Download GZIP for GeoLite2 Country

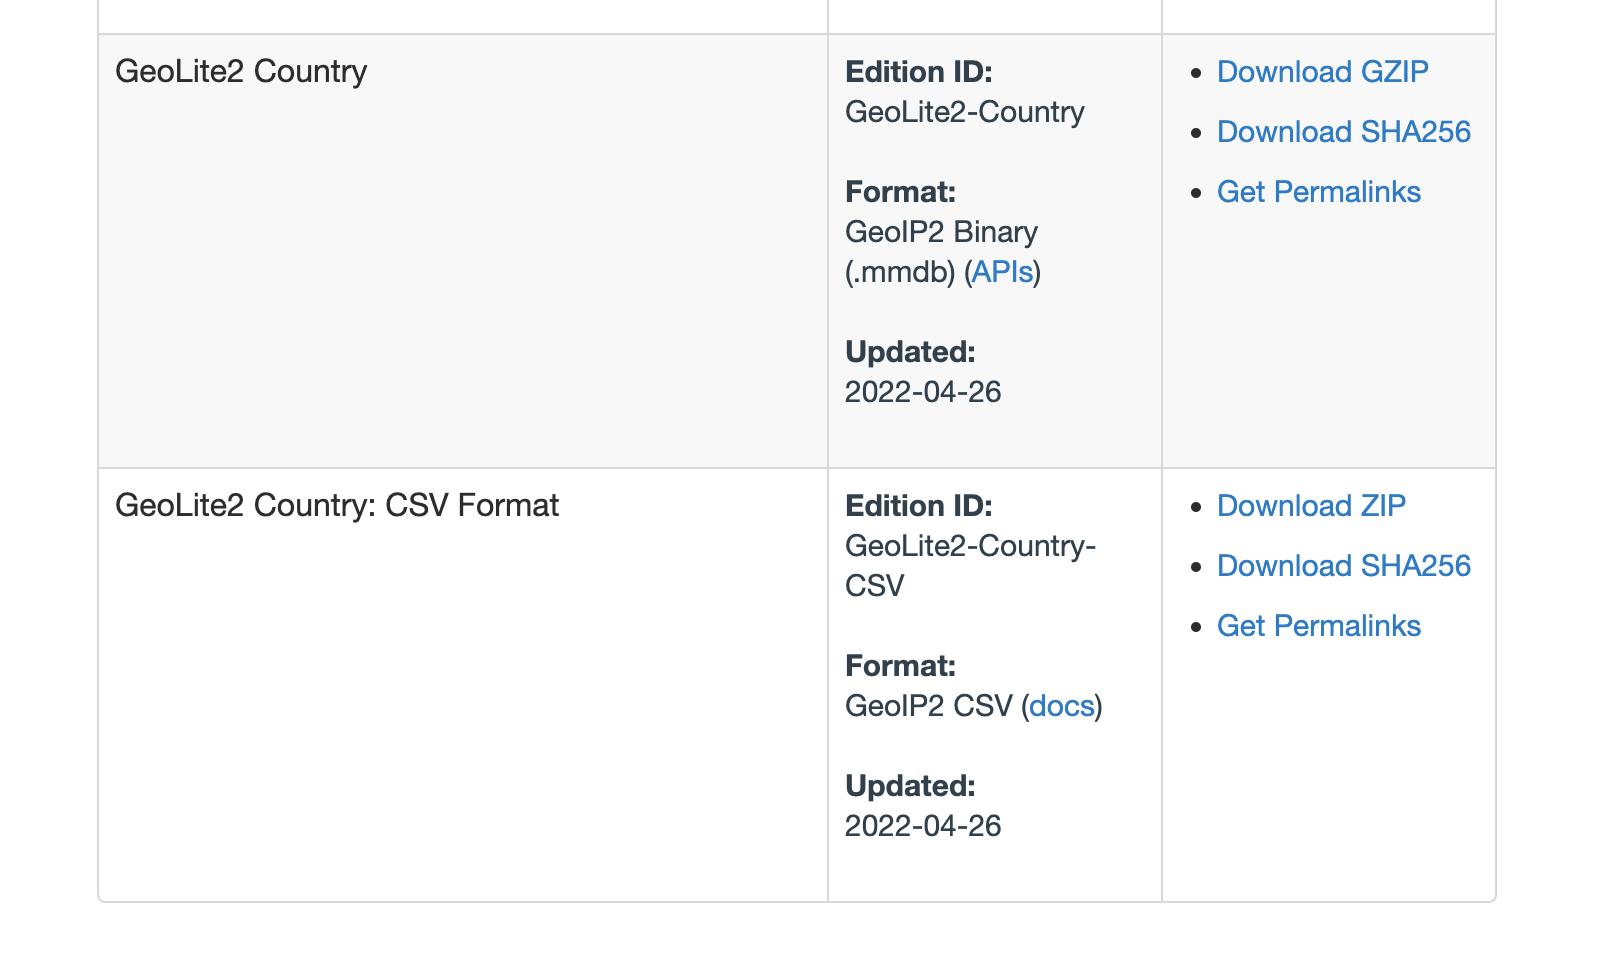(x=1322, y=71)
